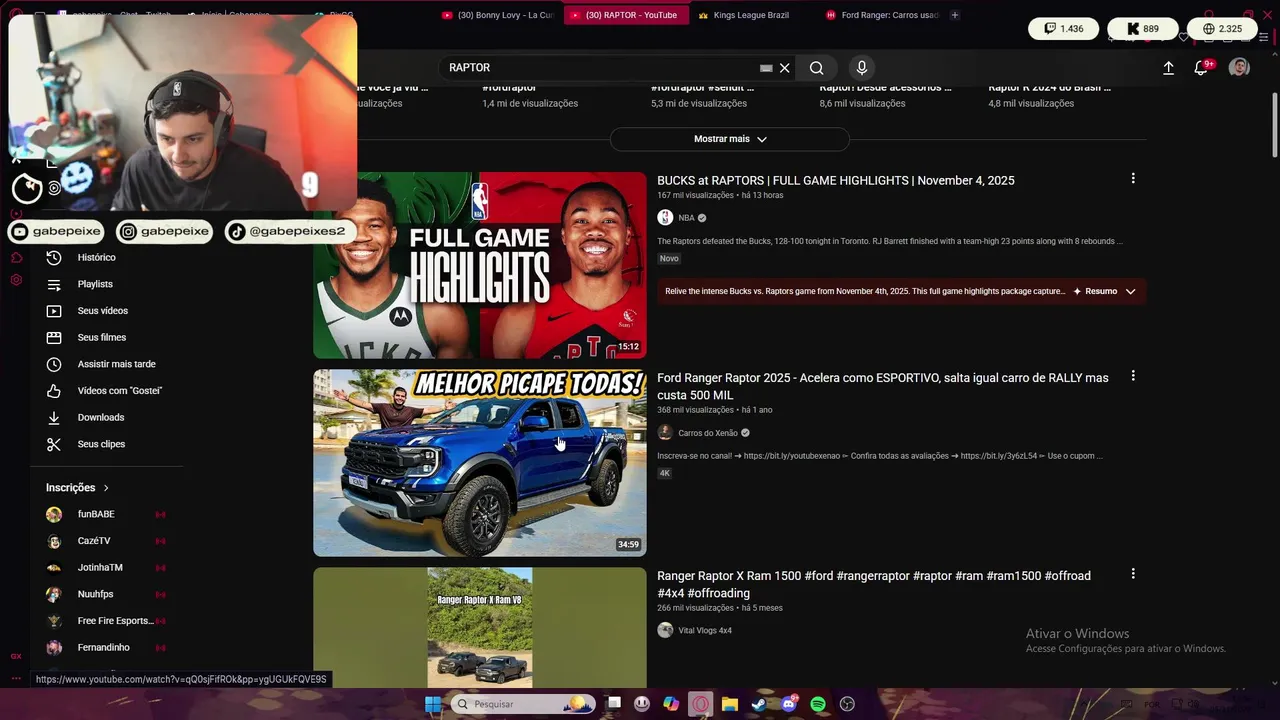Click the Twitch viewer count 1.436 badge

click(1063, 29)
